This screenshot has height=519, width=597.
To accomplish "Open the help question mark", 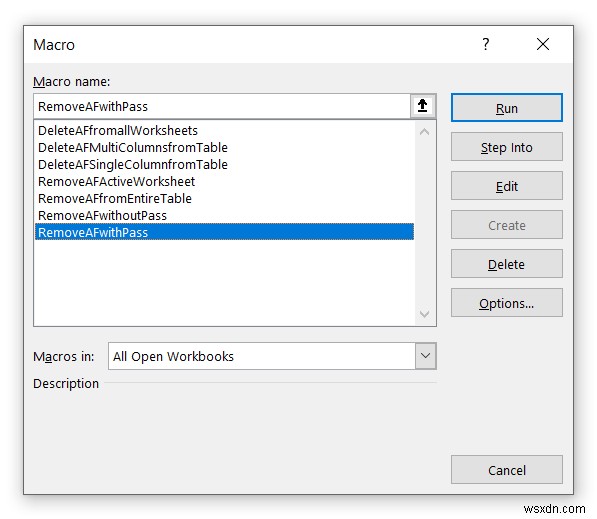I will point(486,44).
